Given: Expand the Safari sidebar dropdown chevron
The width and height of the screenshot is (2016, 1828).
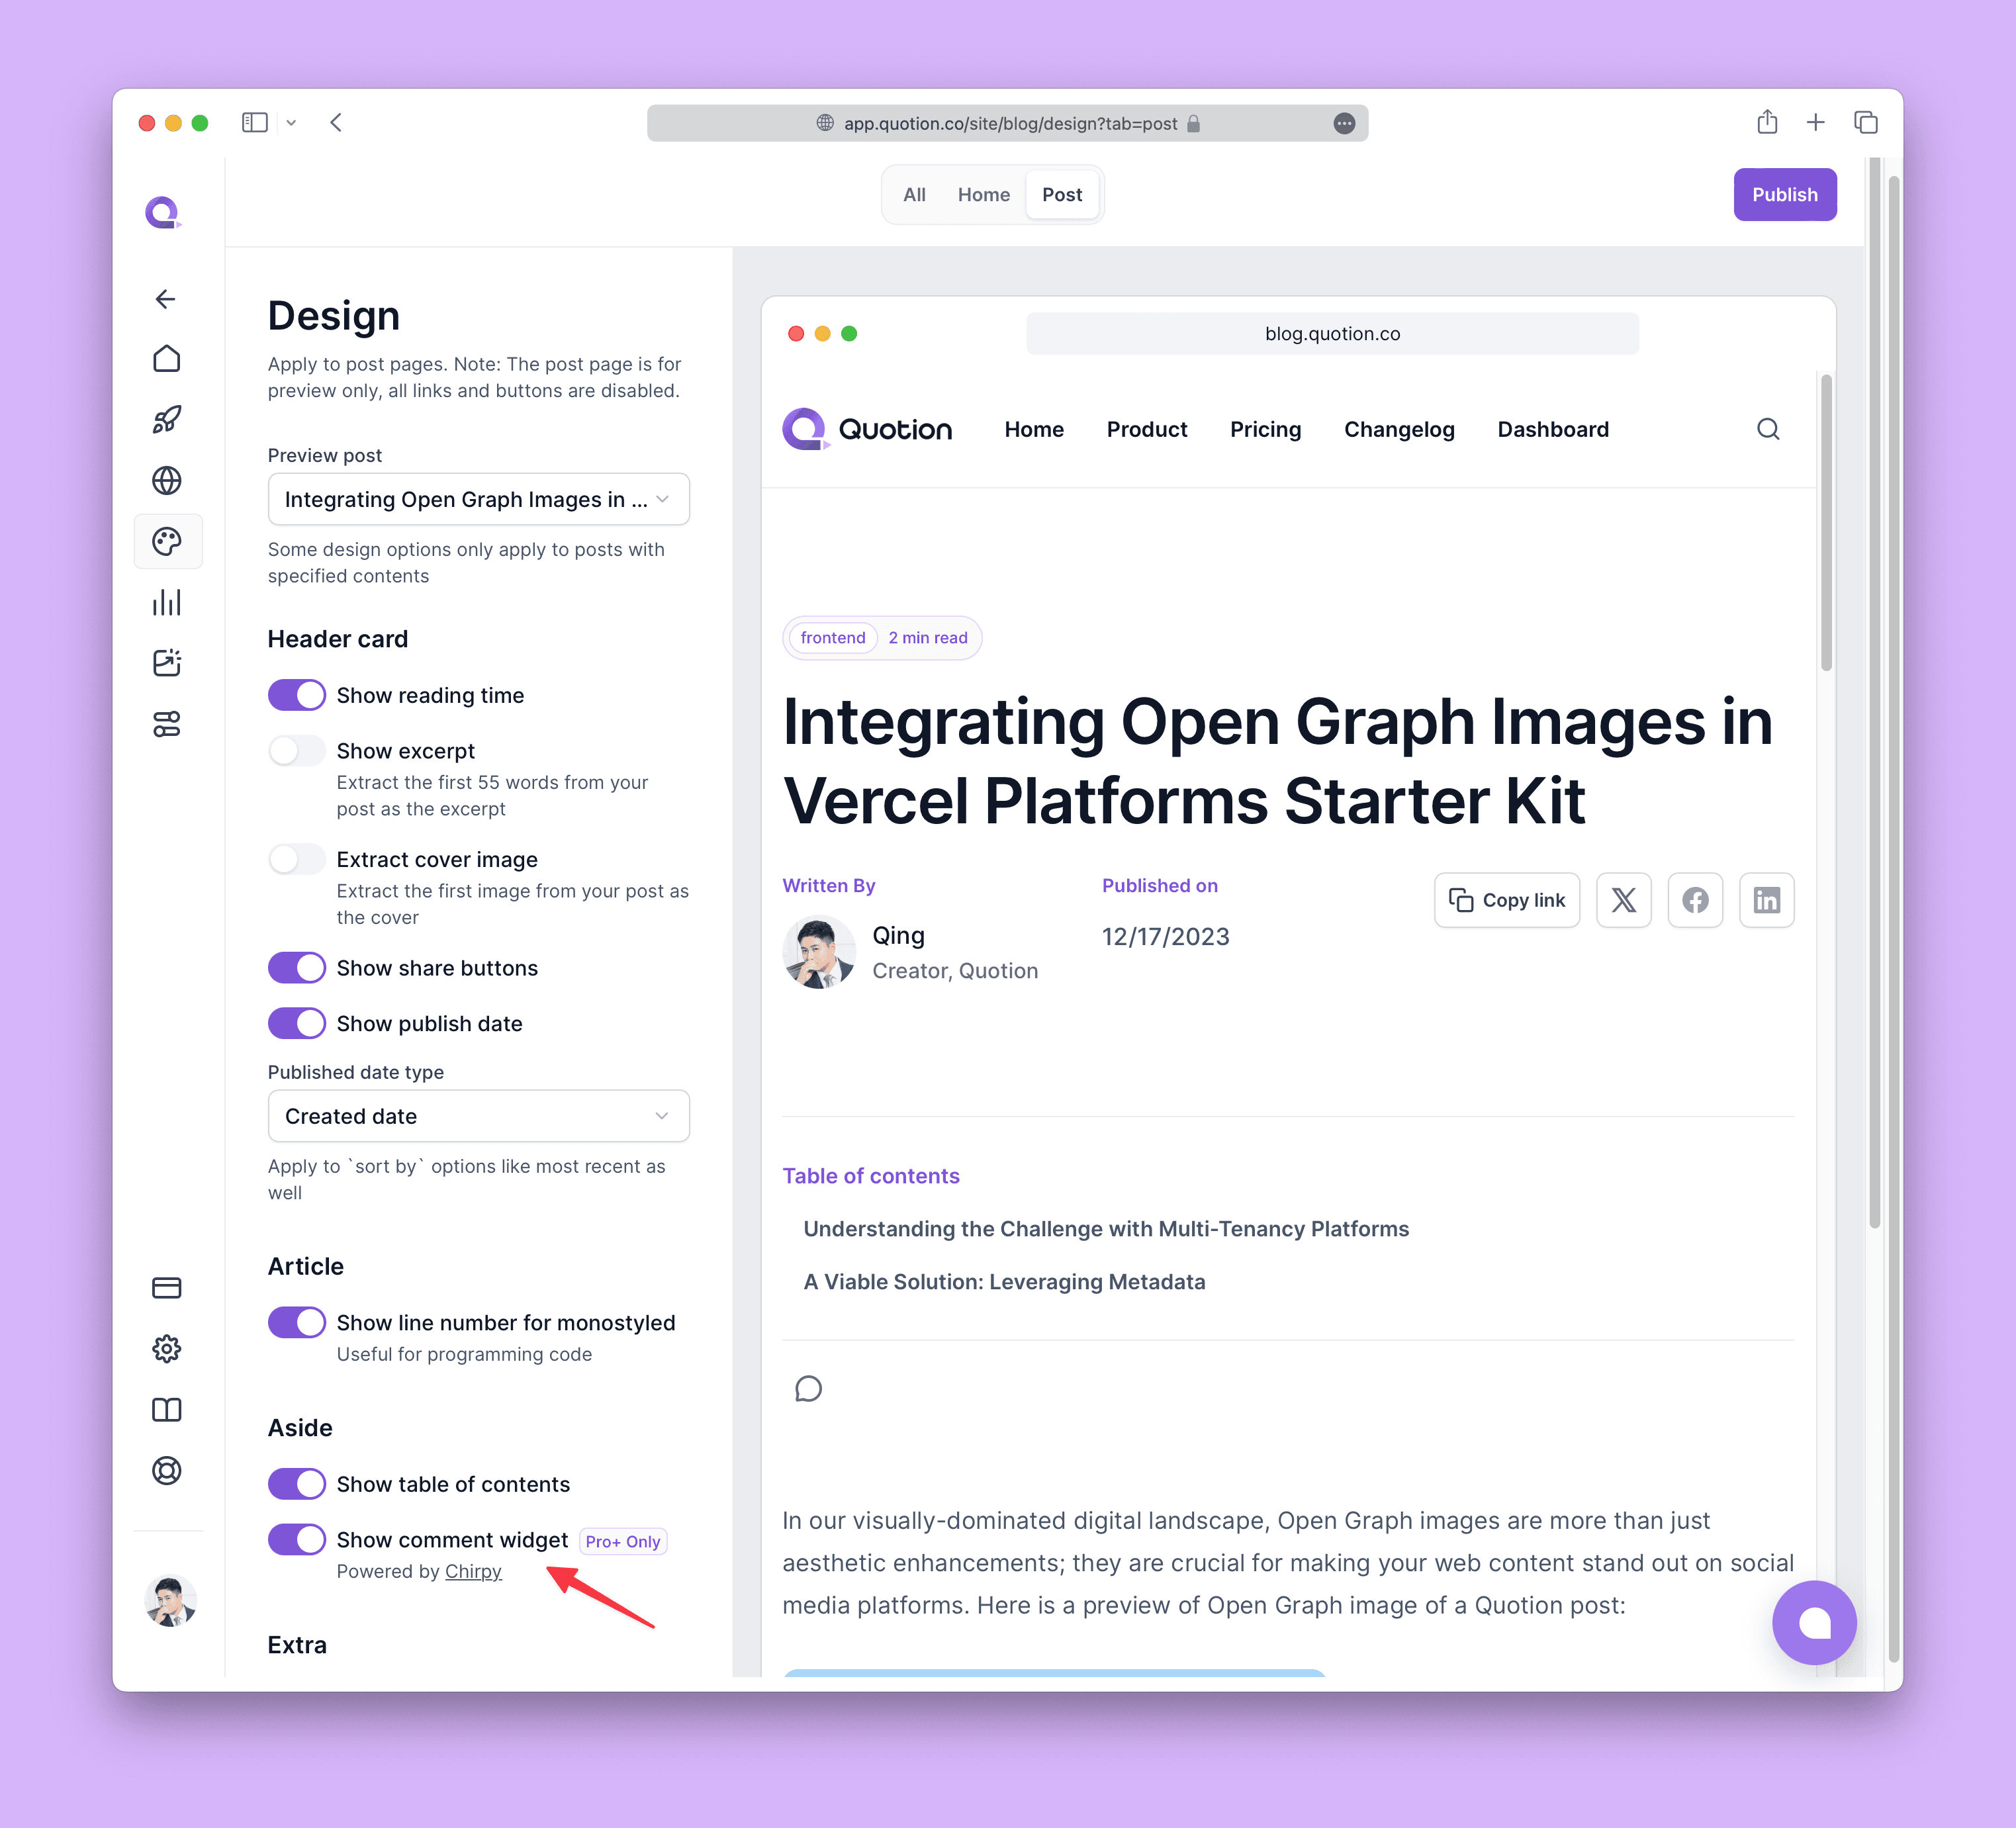Looking at the screenshot, I should coord(291,123).
